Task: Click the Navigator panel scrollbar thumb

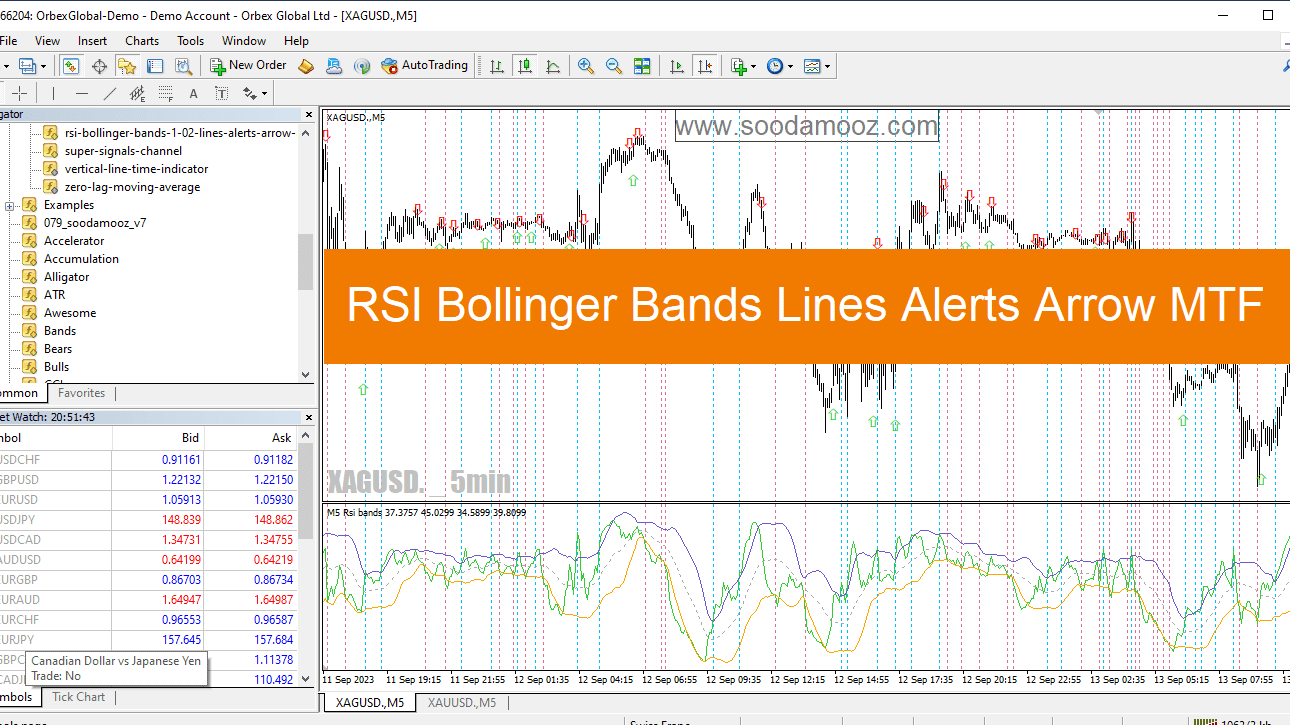Action: (305, 262)
